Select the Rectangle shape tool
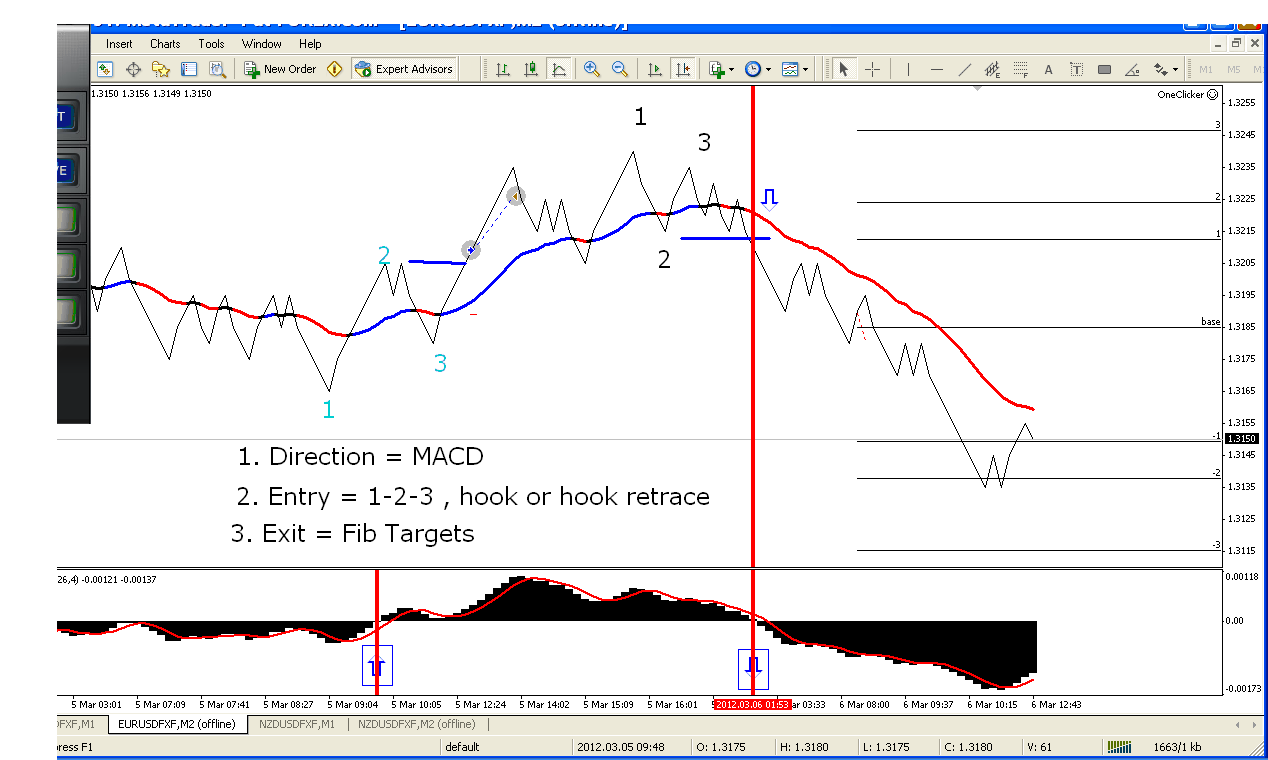 coord(1104,69)
